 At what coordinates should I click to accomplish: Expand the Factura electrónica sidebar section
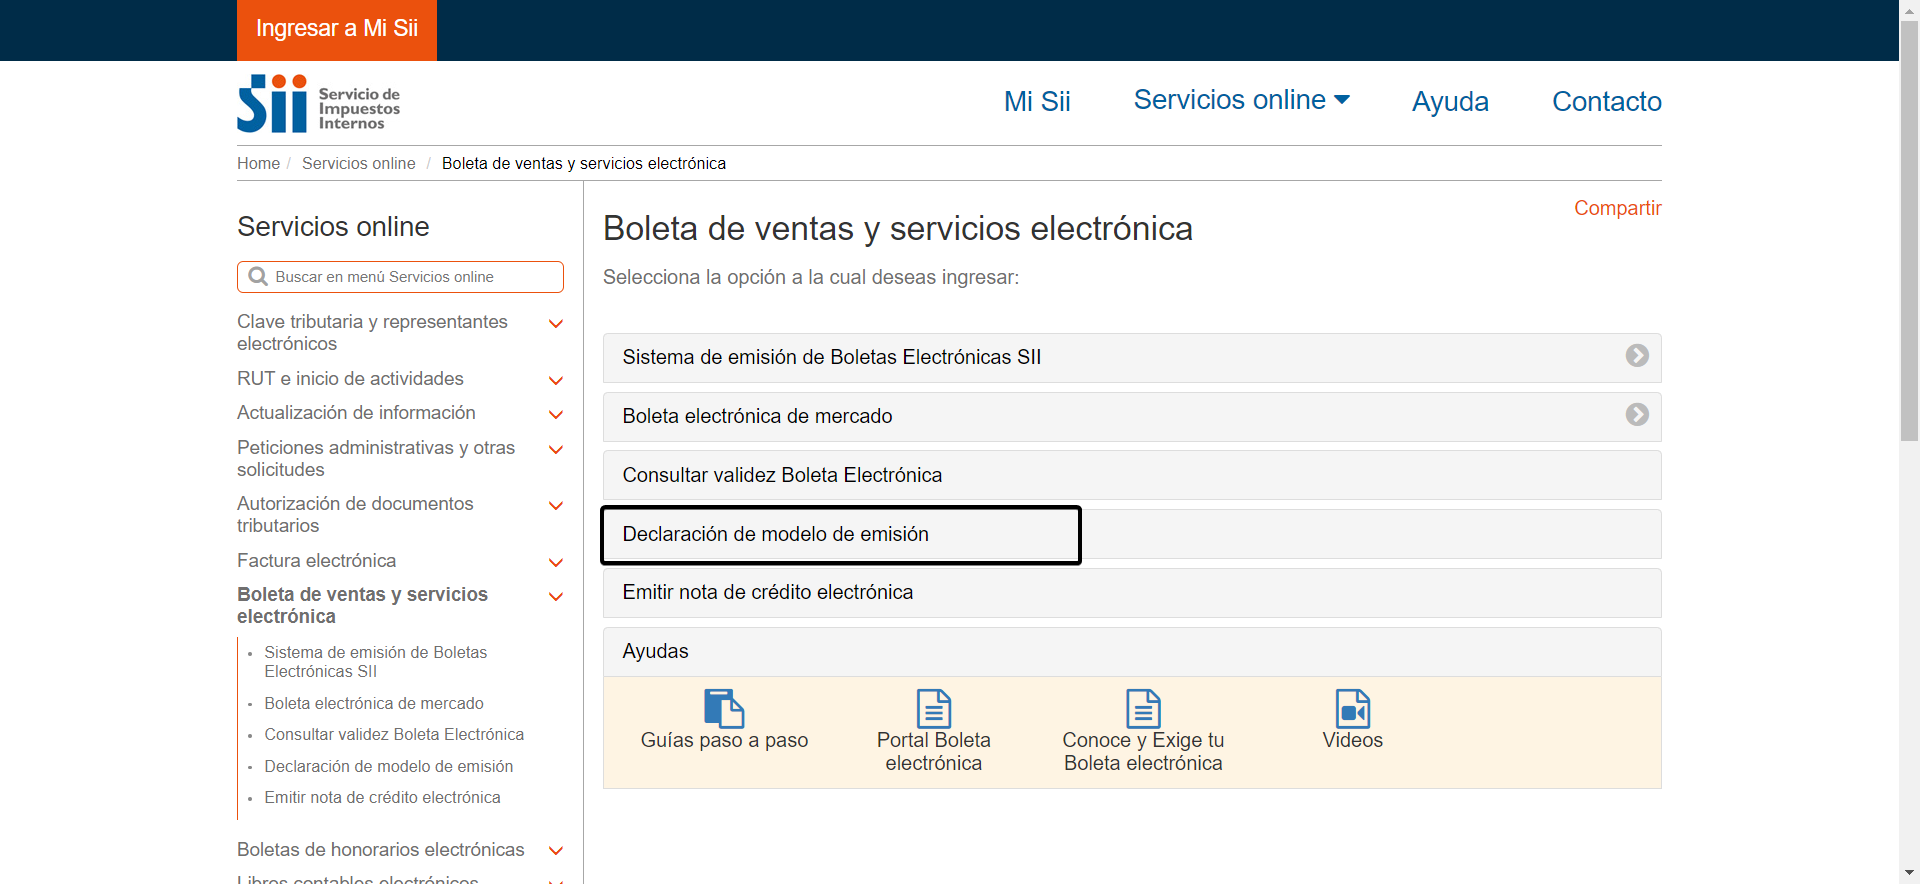[x=556, y=562]
